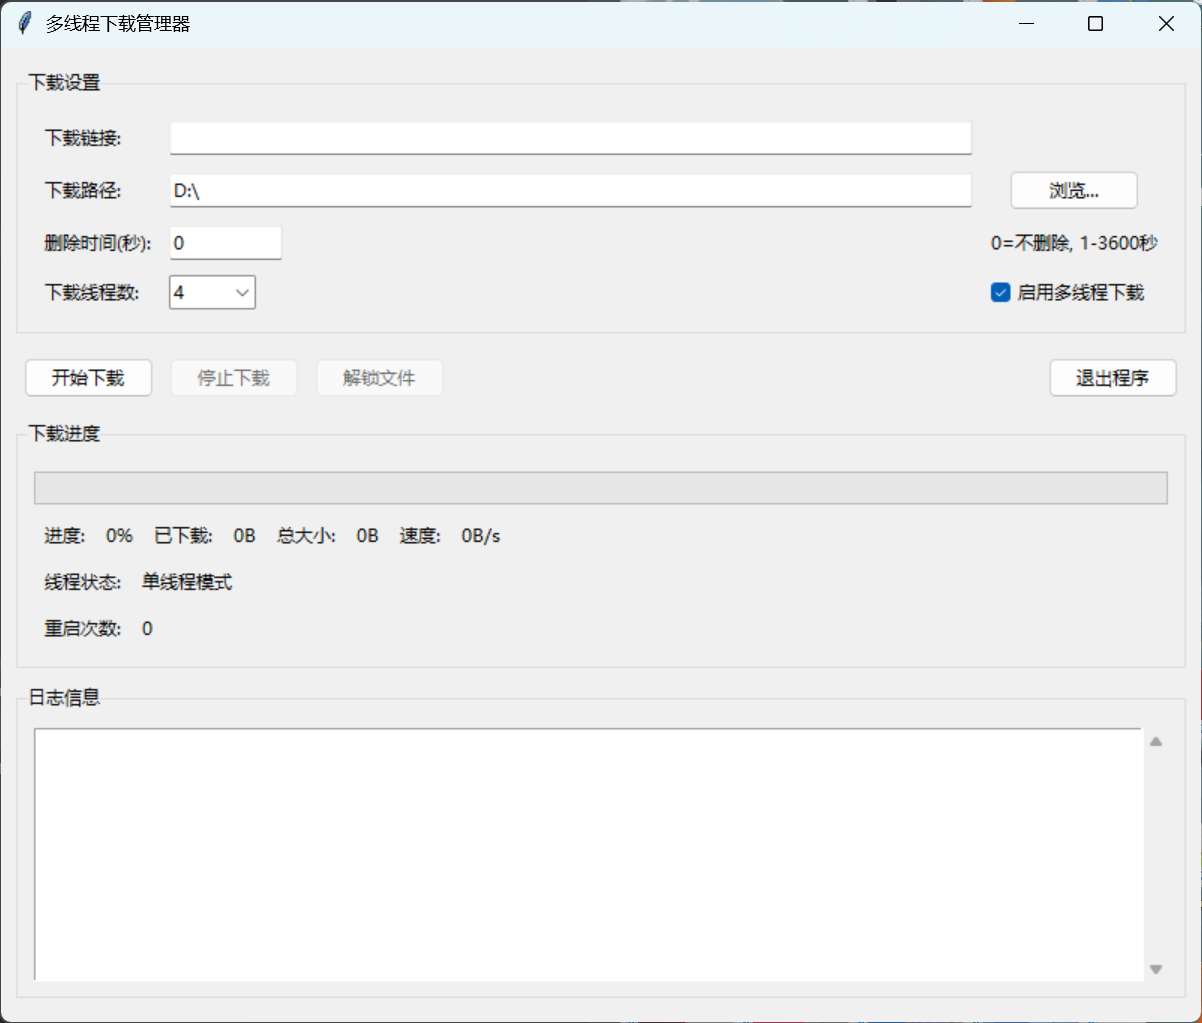1202x1023 pixels.
Task: Click the 重启次数 label
Action: [x=83, y=628]
